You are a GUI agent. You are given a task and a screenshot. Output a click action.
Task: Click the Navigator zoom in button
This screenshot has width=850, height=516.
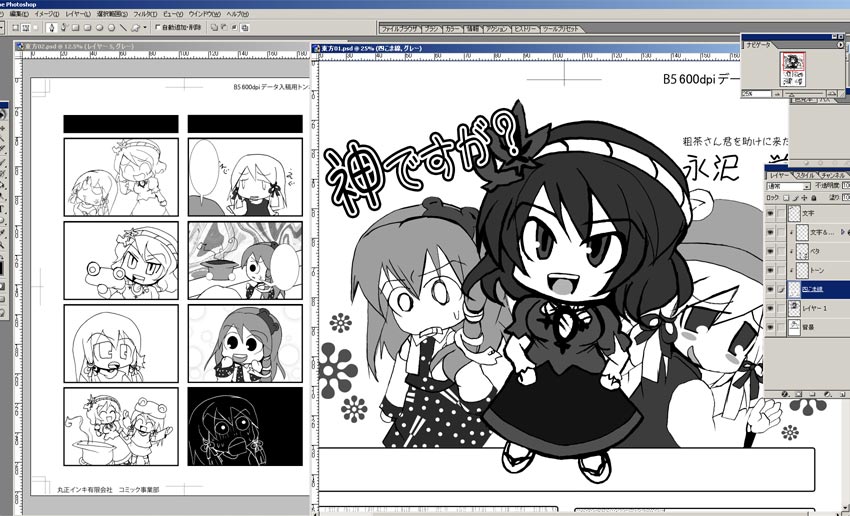click(832, 94)
